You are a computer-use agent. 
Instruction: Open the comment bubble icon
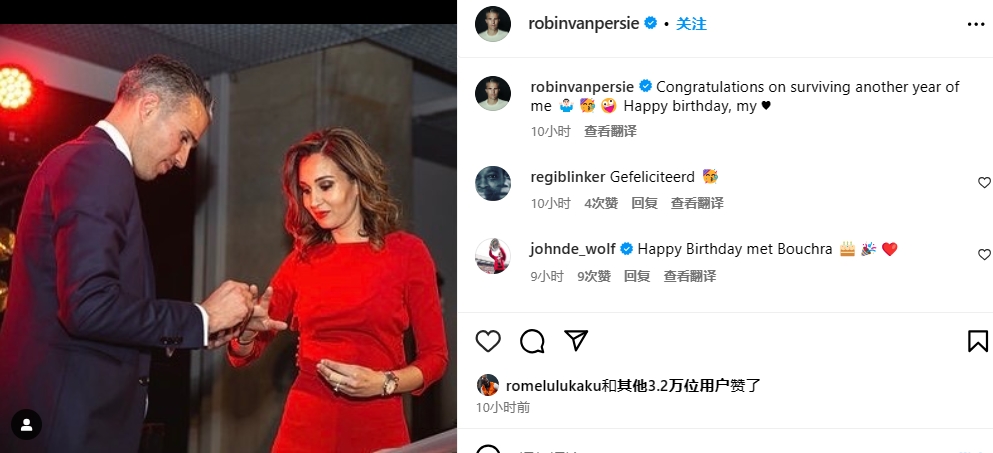[532, 341]
